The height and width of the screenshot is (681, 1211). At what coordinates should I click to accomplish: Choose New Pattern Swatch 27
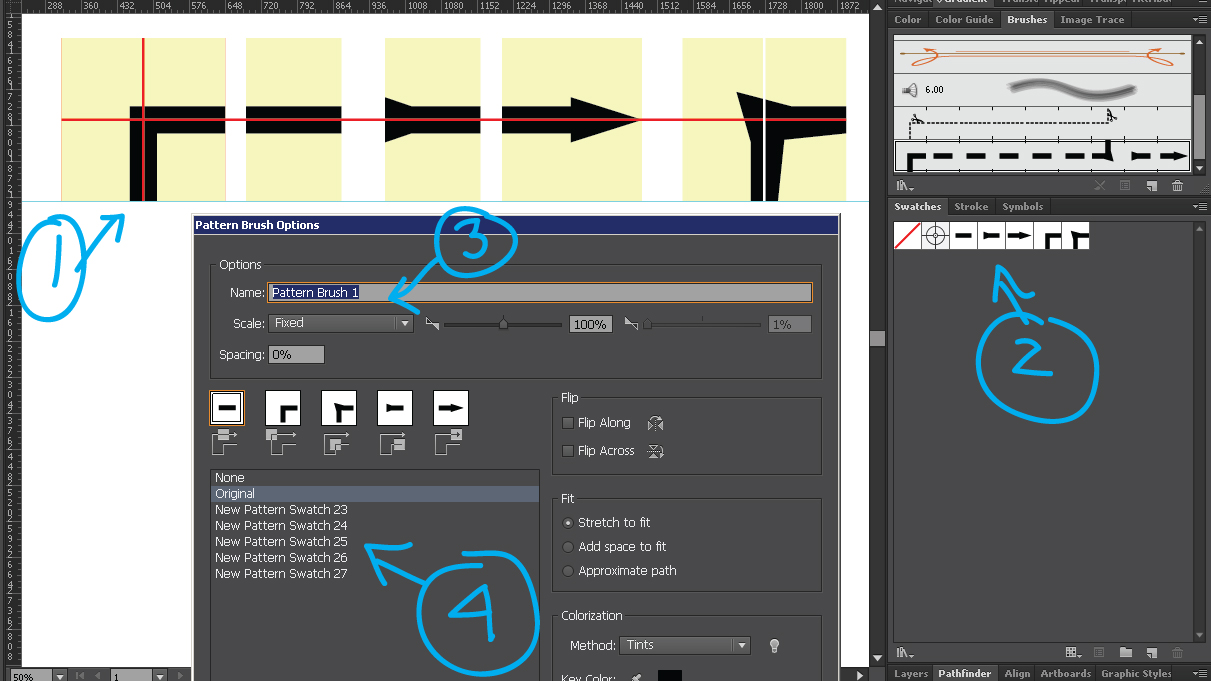point(374,574)
